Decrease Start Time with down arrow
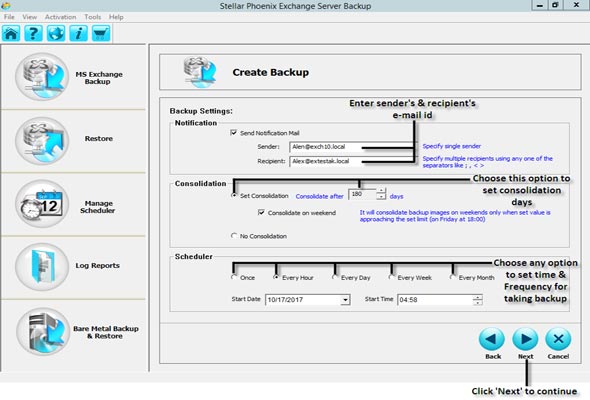Viewport: 590px width, 400px height. click(x=477, y=303)
